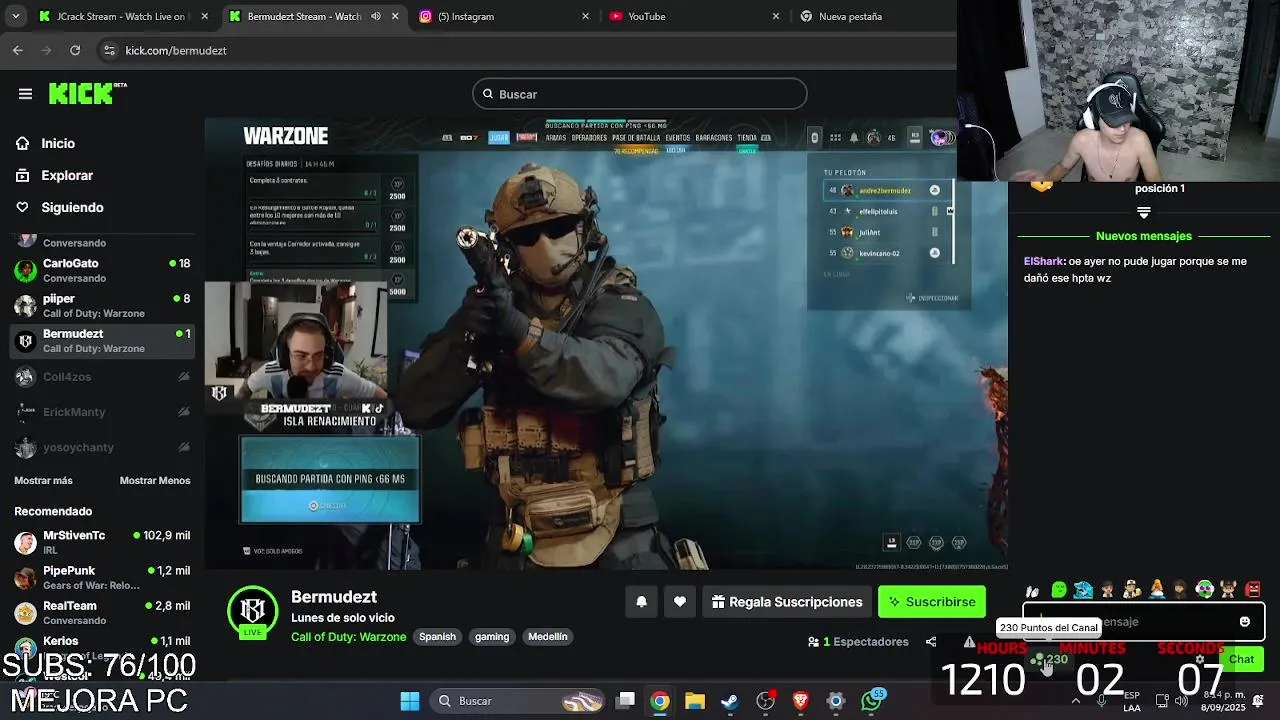This screenshot has height=720, width=1280.
Task: Switch to Instagram browser tab
Action: pos(505,16)
